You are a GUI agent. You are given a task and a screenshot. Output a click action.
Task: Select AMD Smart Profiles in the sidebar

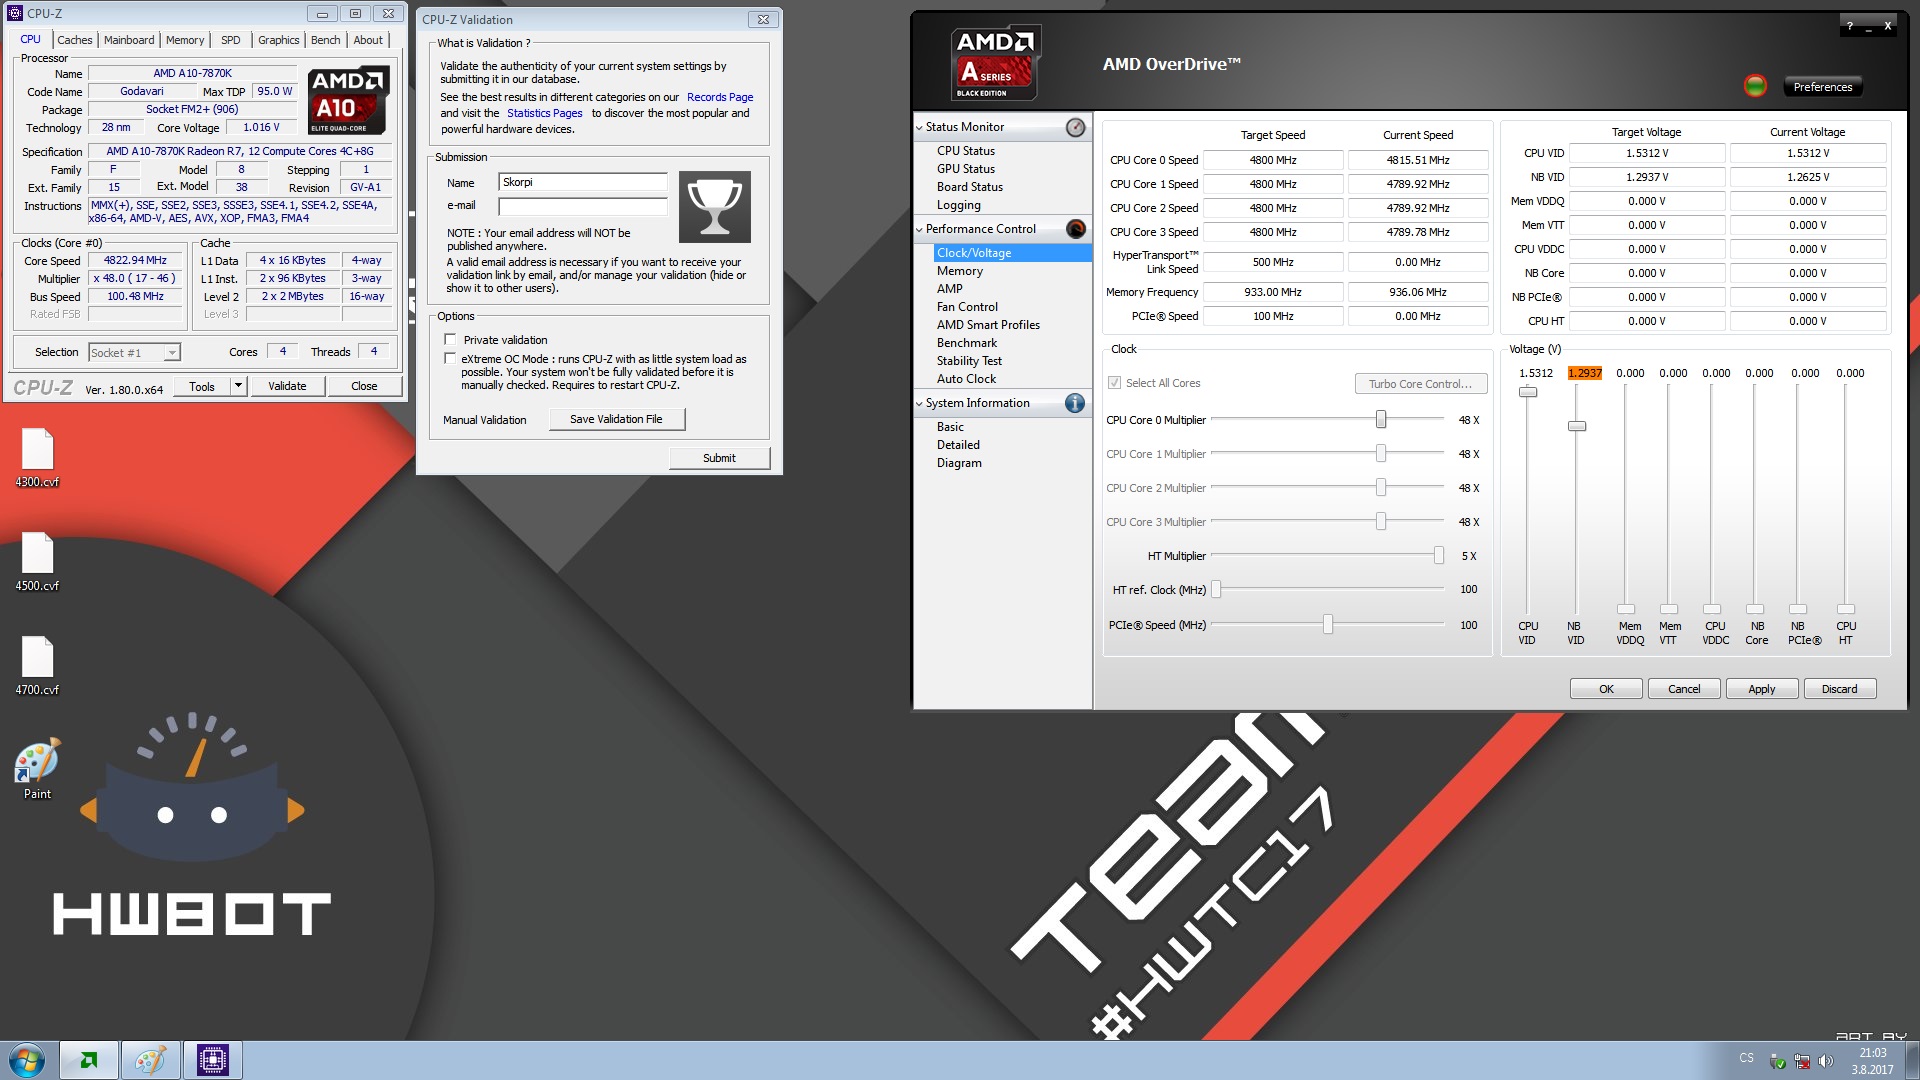[x=988, y=325]
